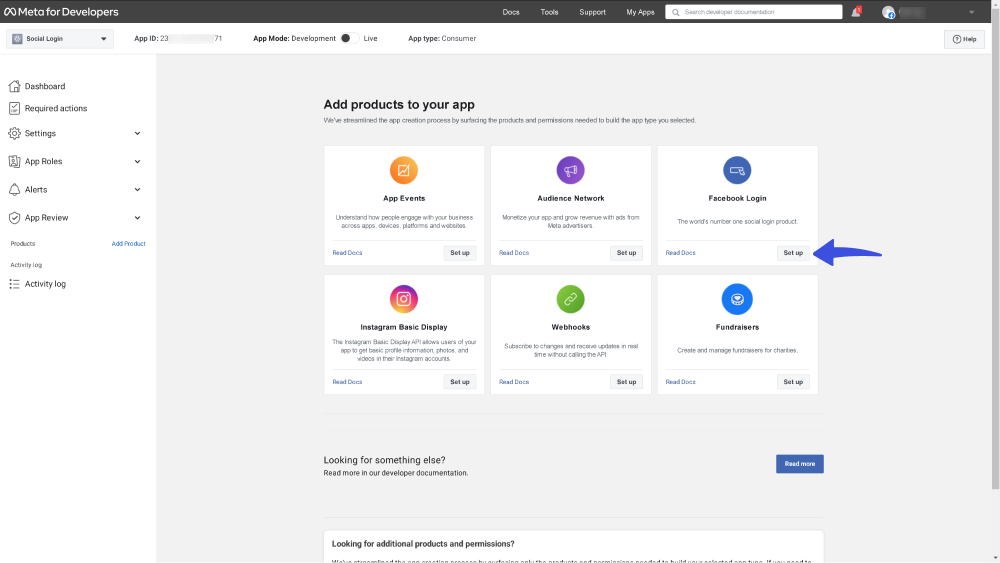Open the Support menu
Viewport: 1000px width, 563px height.
tap(592, 12)
